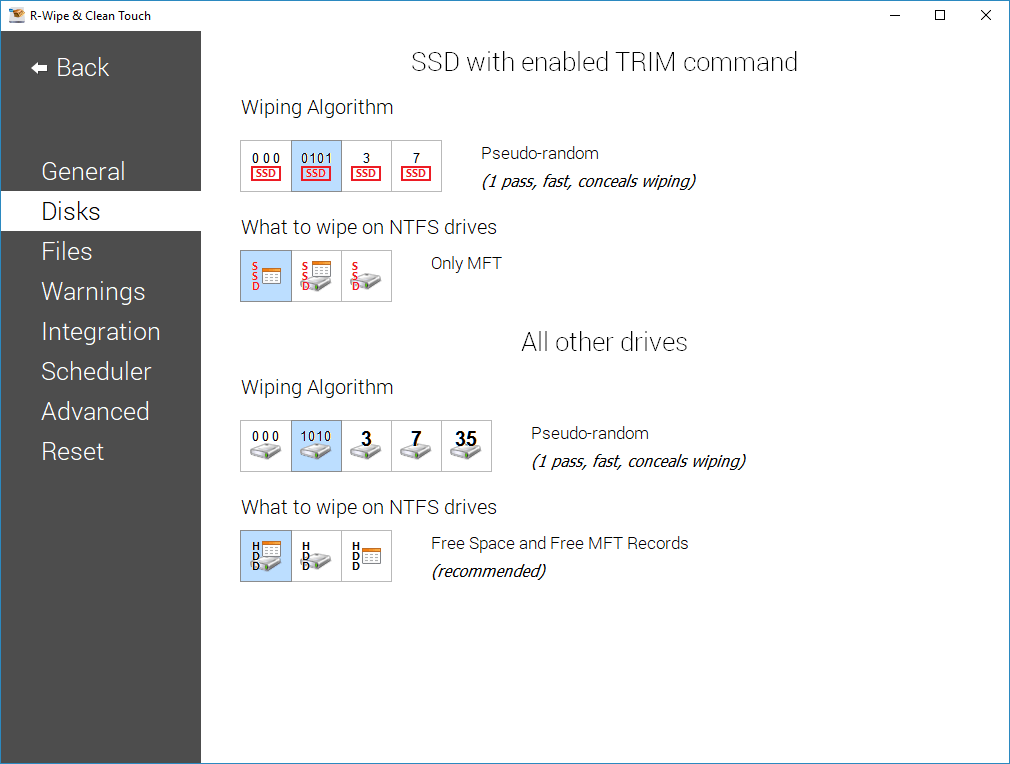Select the zeroes 000 SSD wiping algorithm
Screen dimensions: 1010x764
pos(266,166)
